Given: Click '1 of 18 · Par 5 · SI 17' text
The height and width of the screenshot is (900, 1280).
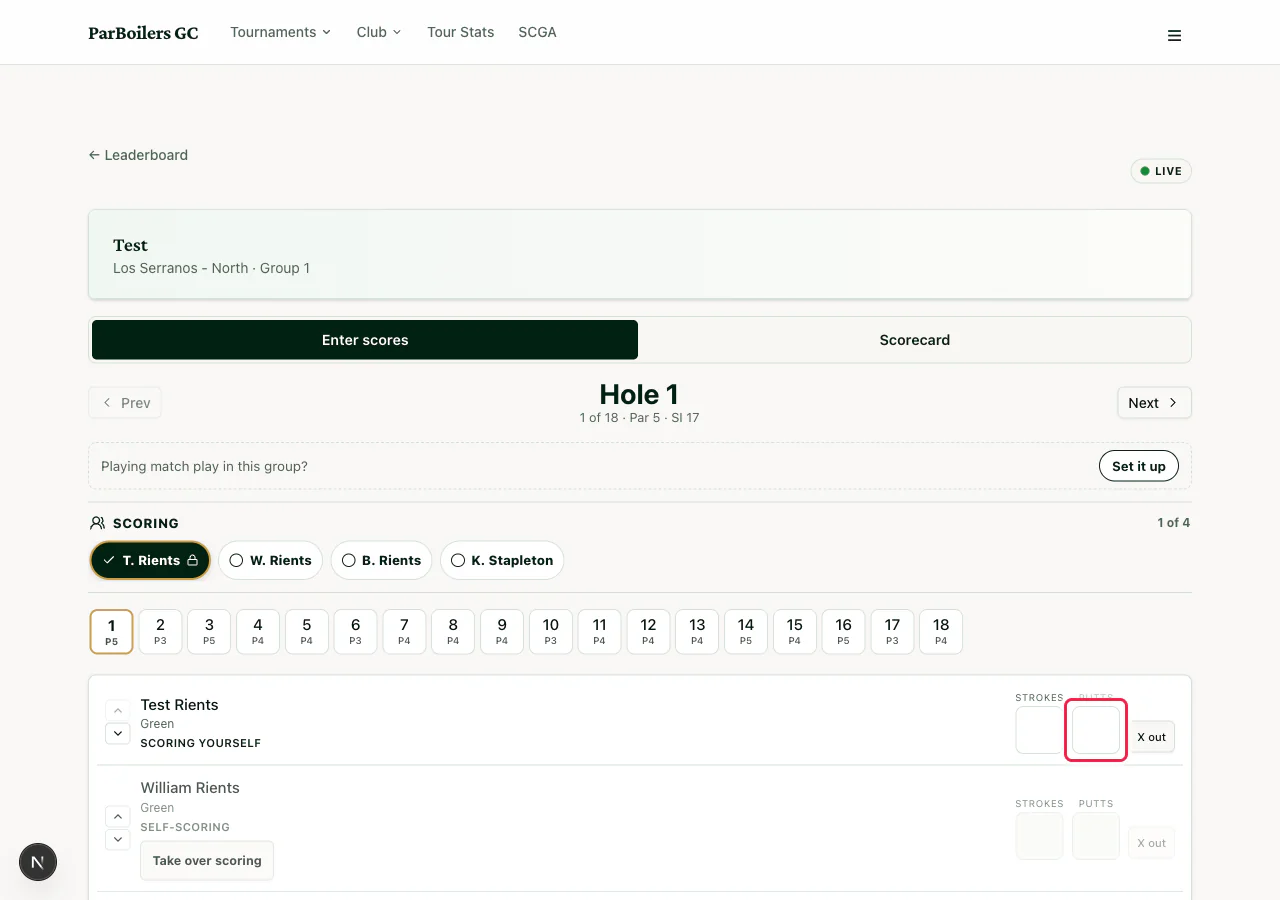Looking at the screenshot, I should tap(639, 418).
